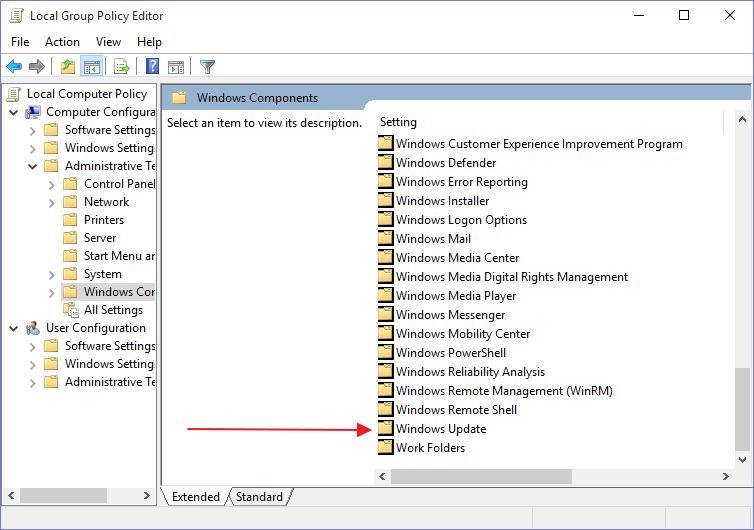Switch to the Standard tab
Viewport: 754px width, 530px height.
259,497
